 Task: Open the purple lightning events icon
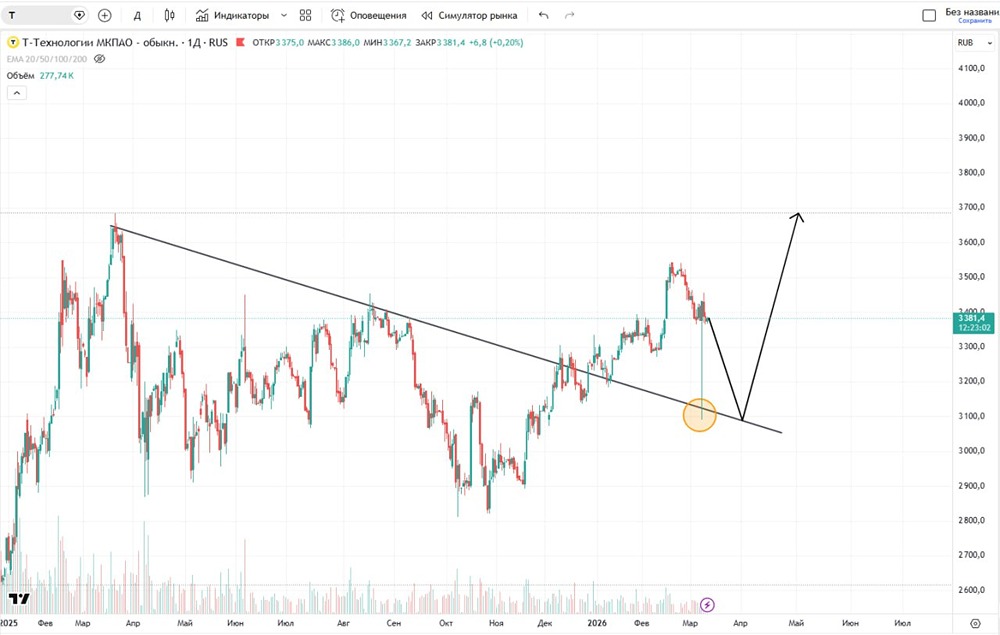[x=707, y=604]
